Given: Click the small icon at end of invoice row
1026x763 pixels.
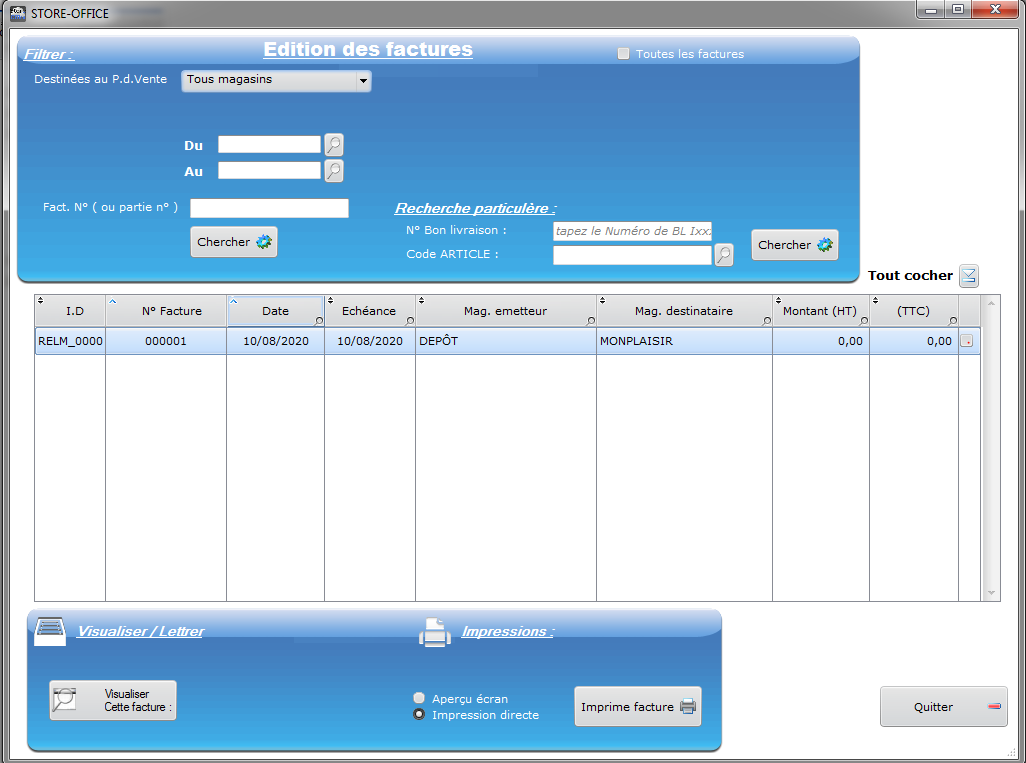Looking at the screenshot, I should pyautogui.click(x=967, y=341).
